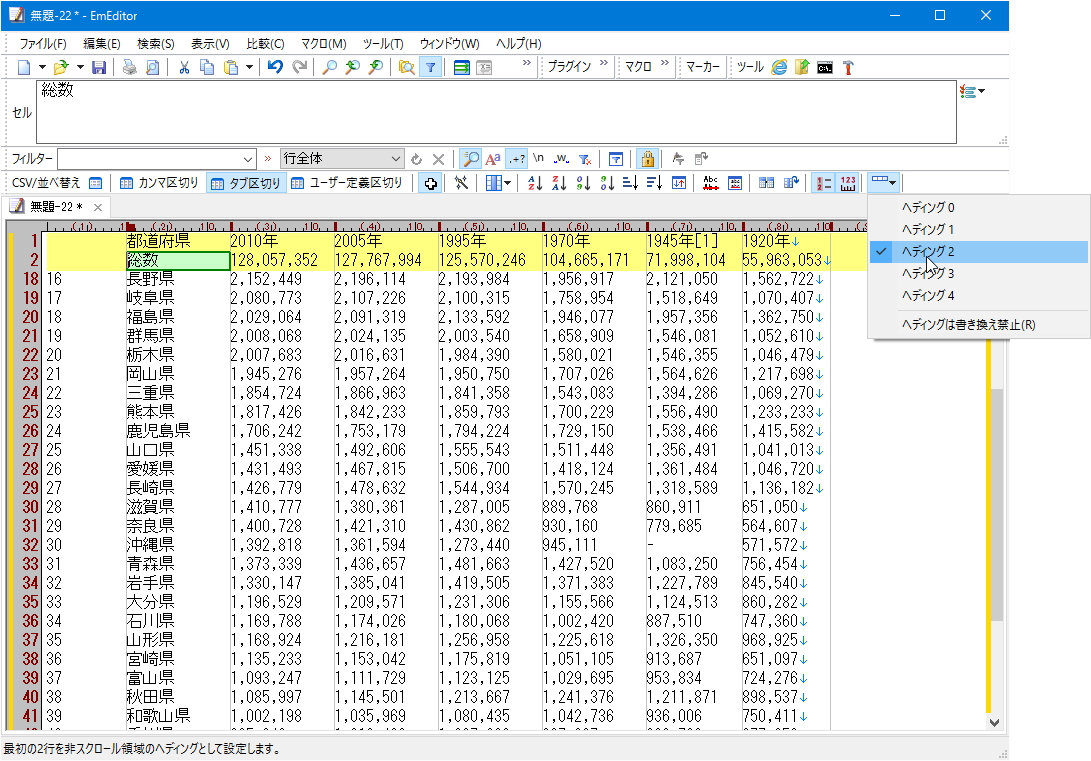Toggle case sensitivity (Aa) in the filter bar
Viewport: 1091px width, 761px height.
coord(494,158)
